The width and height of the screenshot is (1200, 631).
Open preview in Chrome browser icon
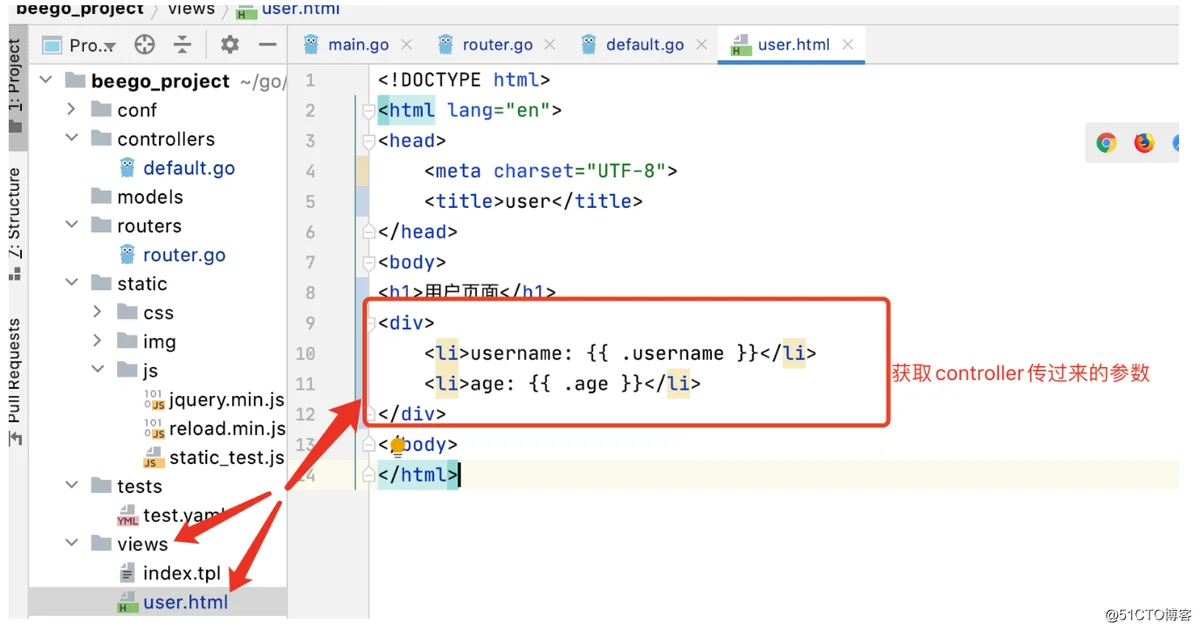[x=1106, y=144]
